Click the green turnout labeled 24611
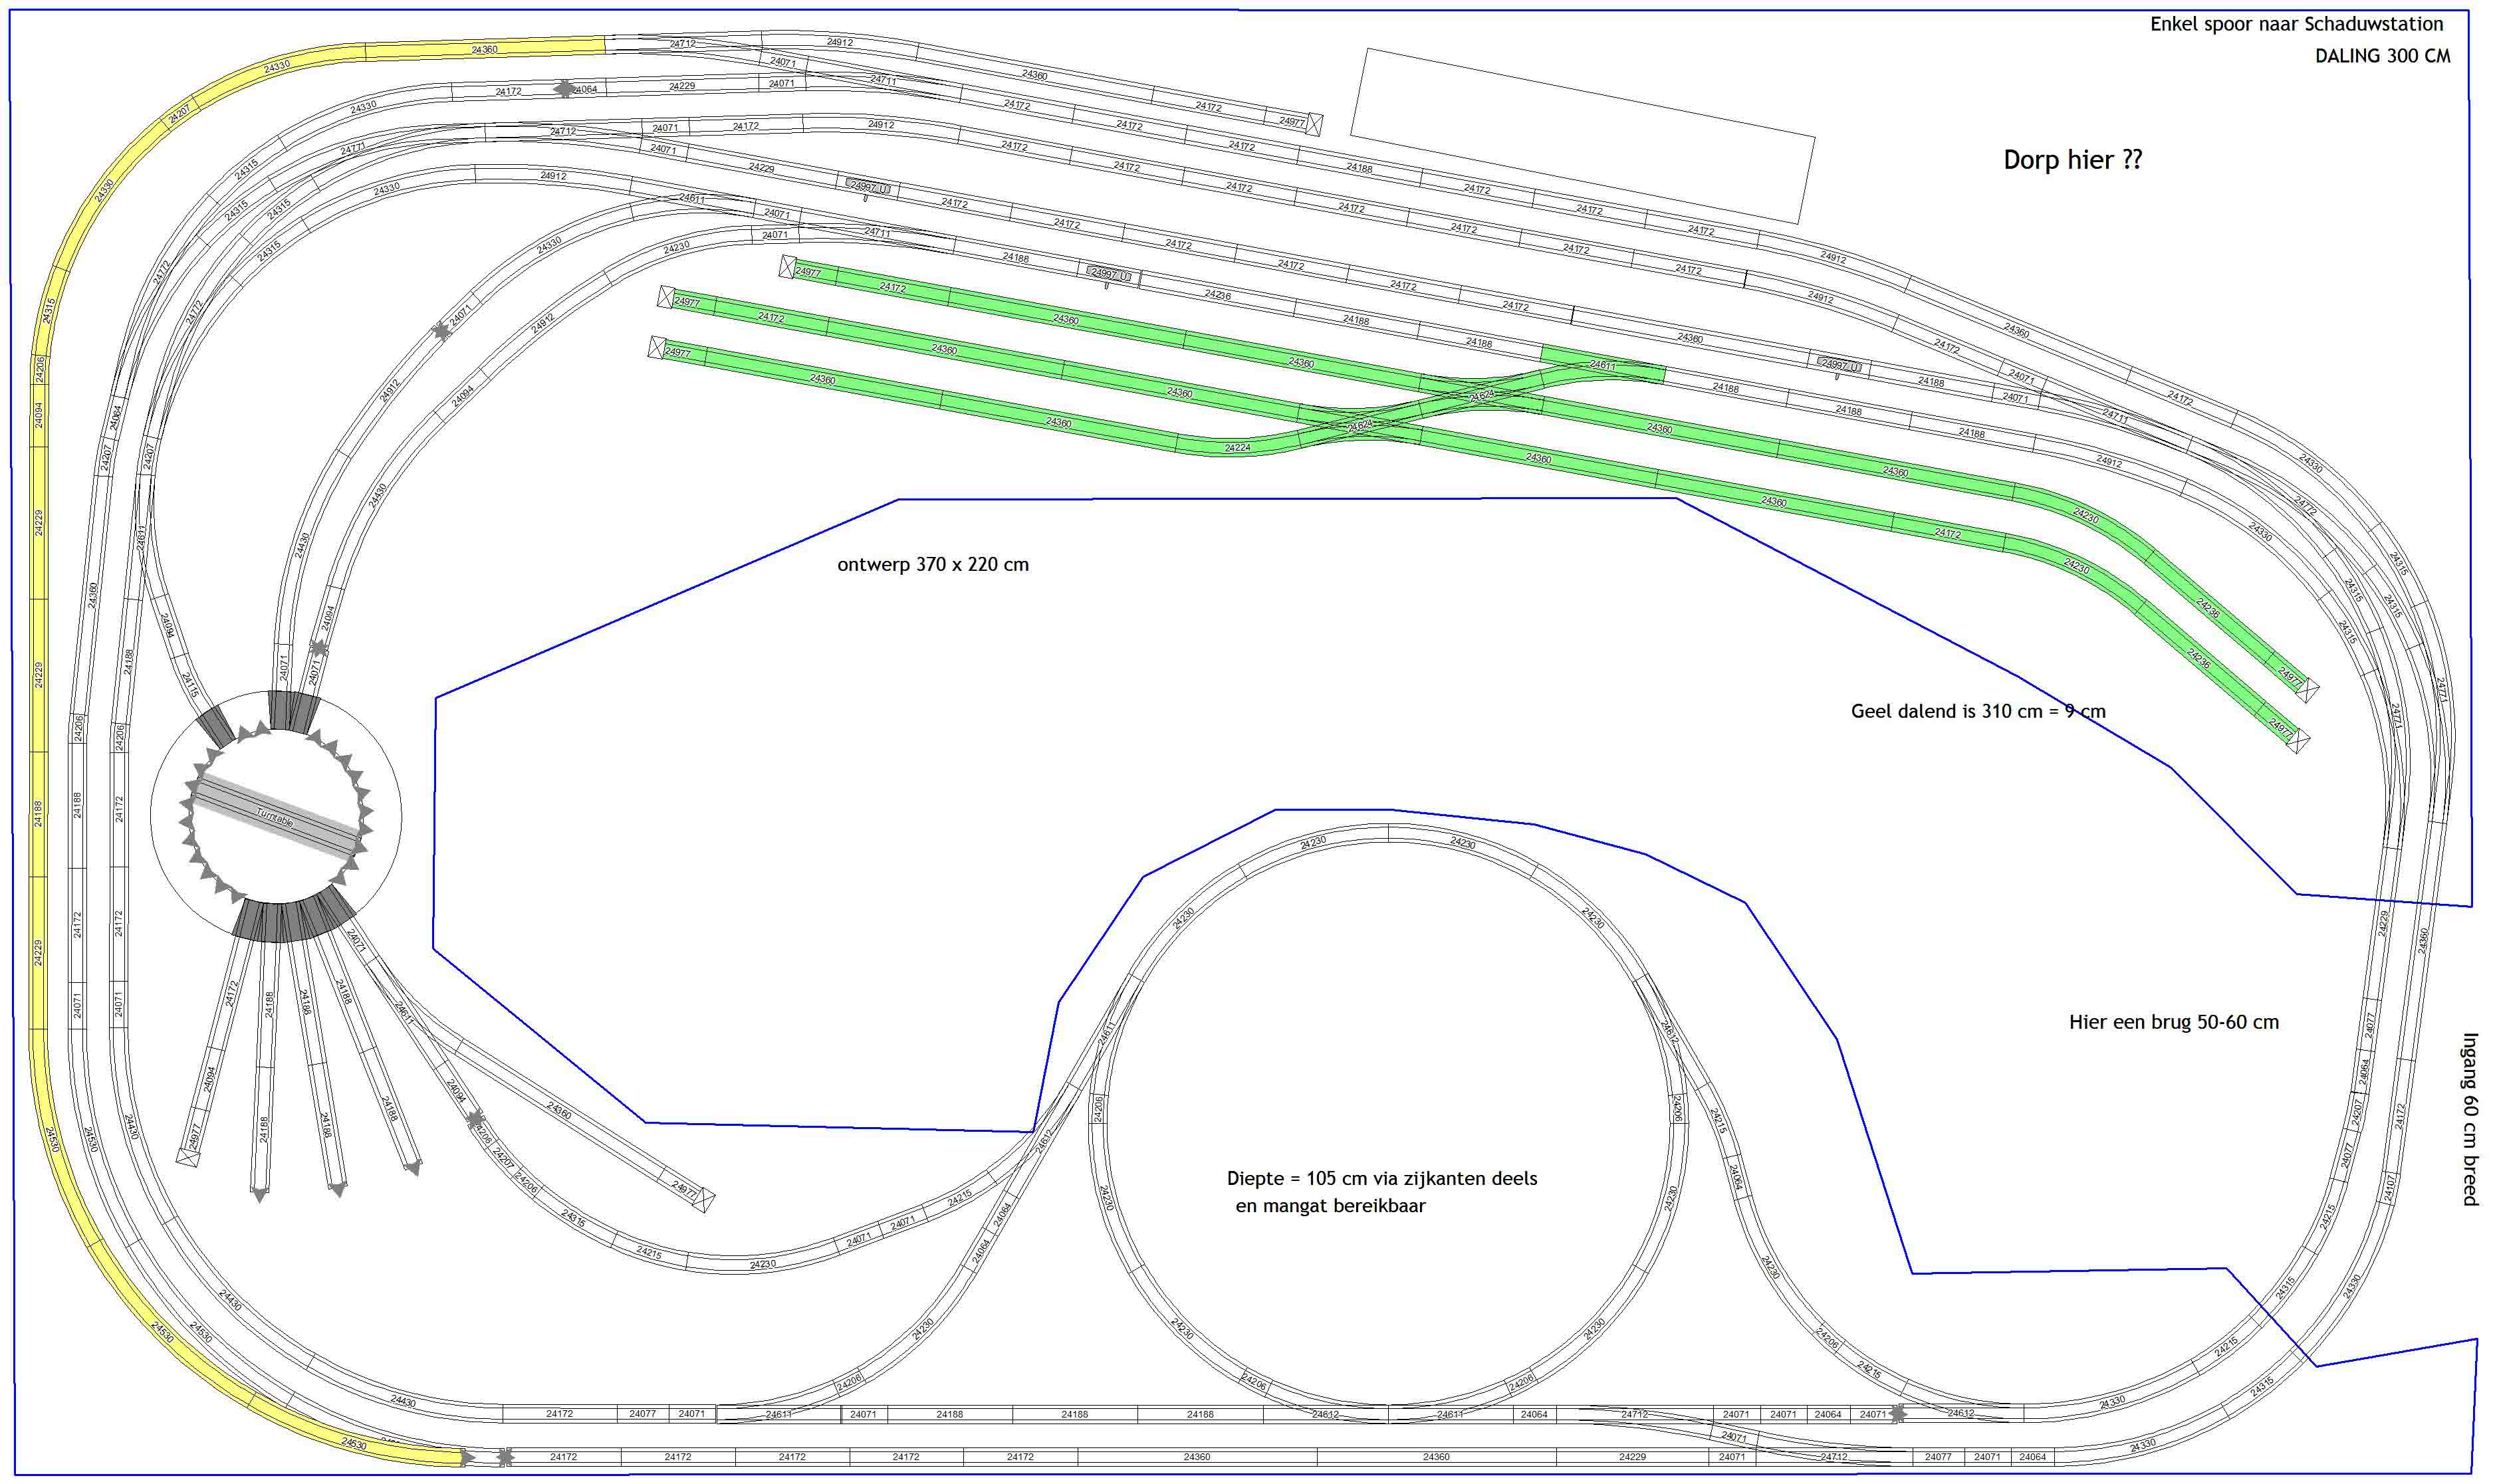 point(1602,365)
